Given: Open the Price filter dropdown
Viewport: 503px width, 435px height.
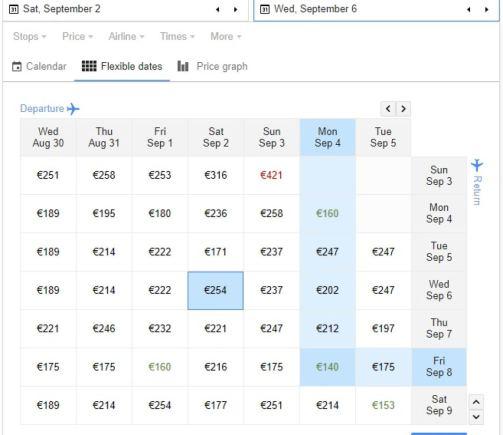Looking at the screenshot, I should coord(77,36).
